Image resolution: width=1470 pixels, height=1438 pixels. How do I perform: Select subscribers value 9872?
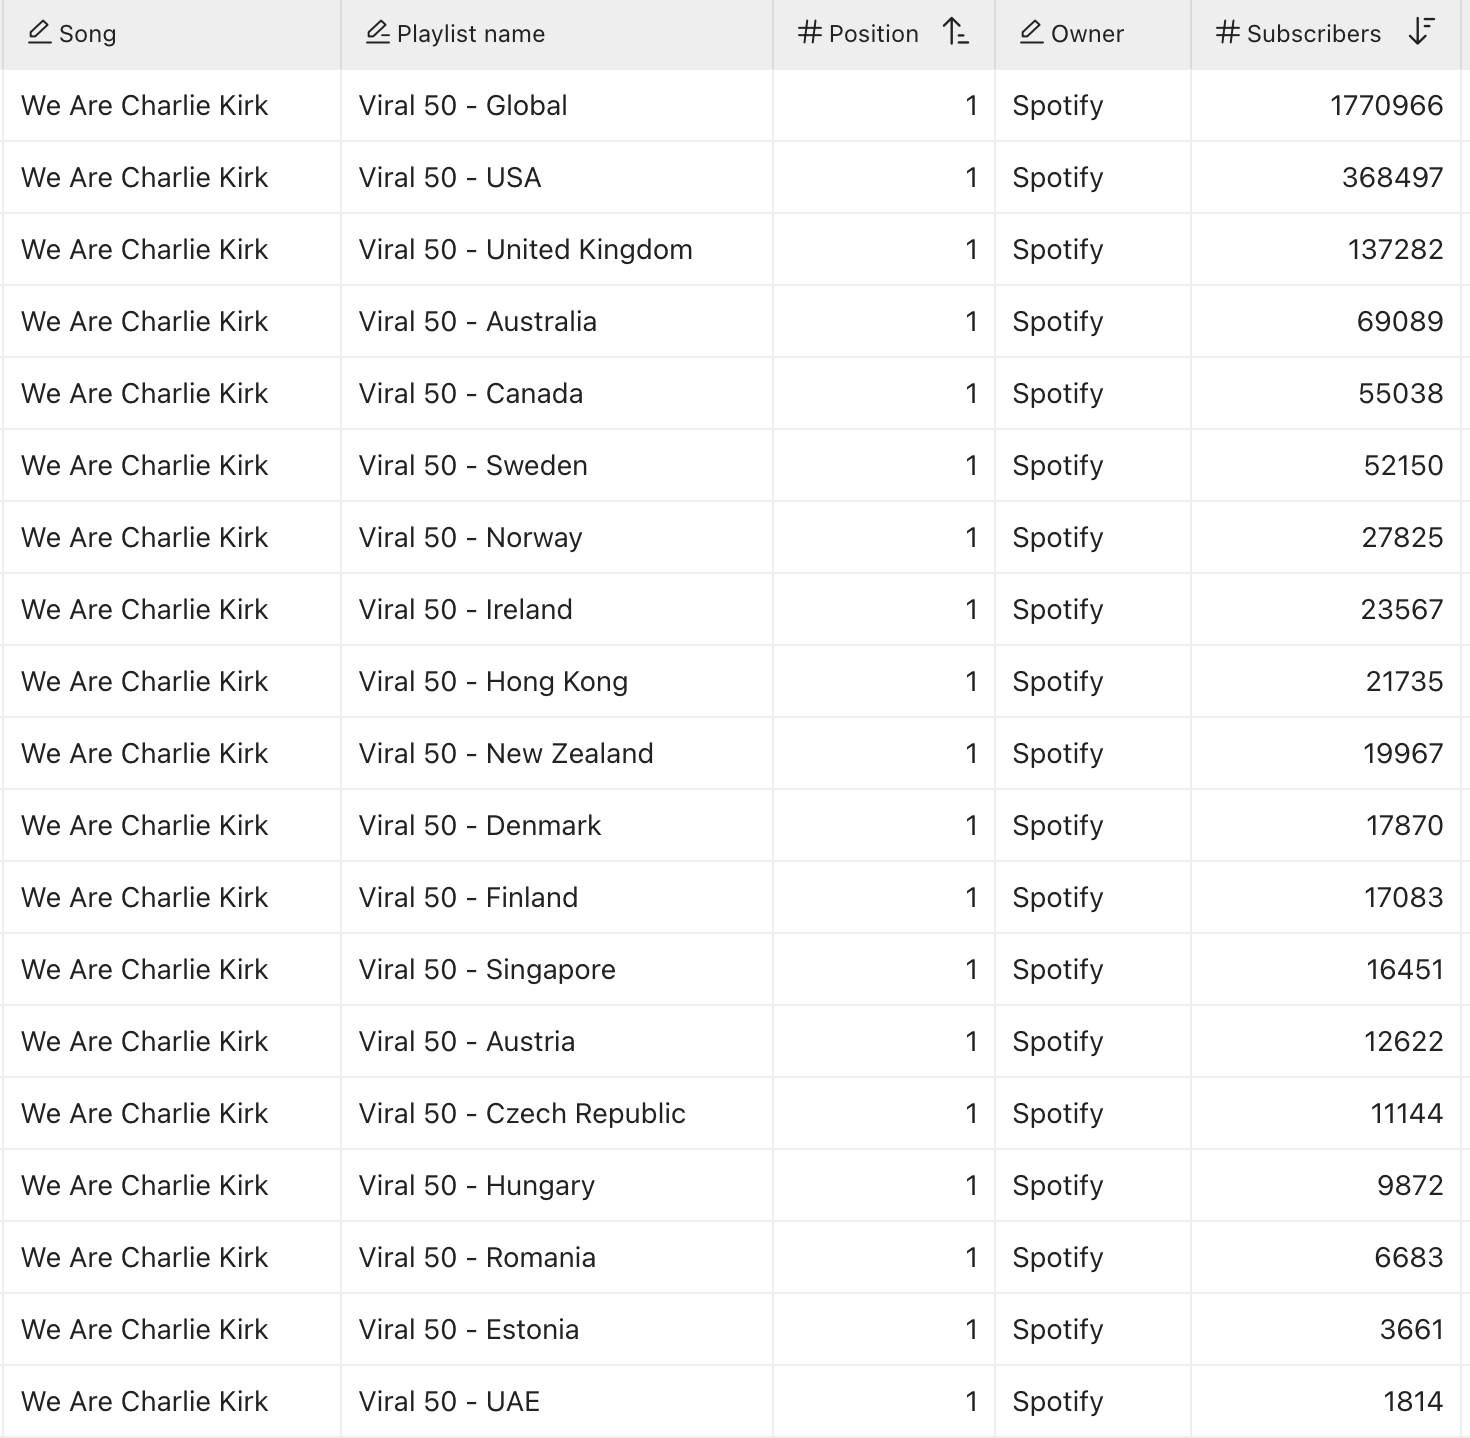coord(1410,1185)
